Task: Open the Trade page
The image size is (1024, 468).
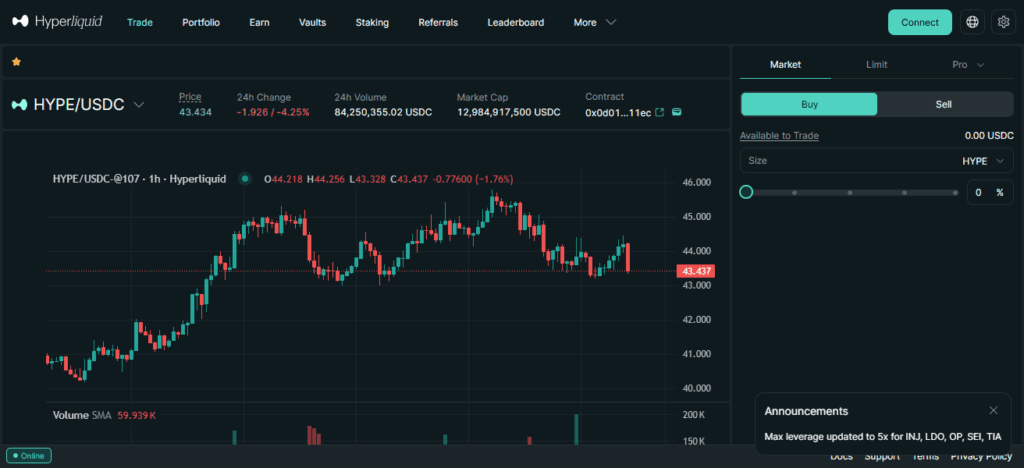Action: coord(140,22)
